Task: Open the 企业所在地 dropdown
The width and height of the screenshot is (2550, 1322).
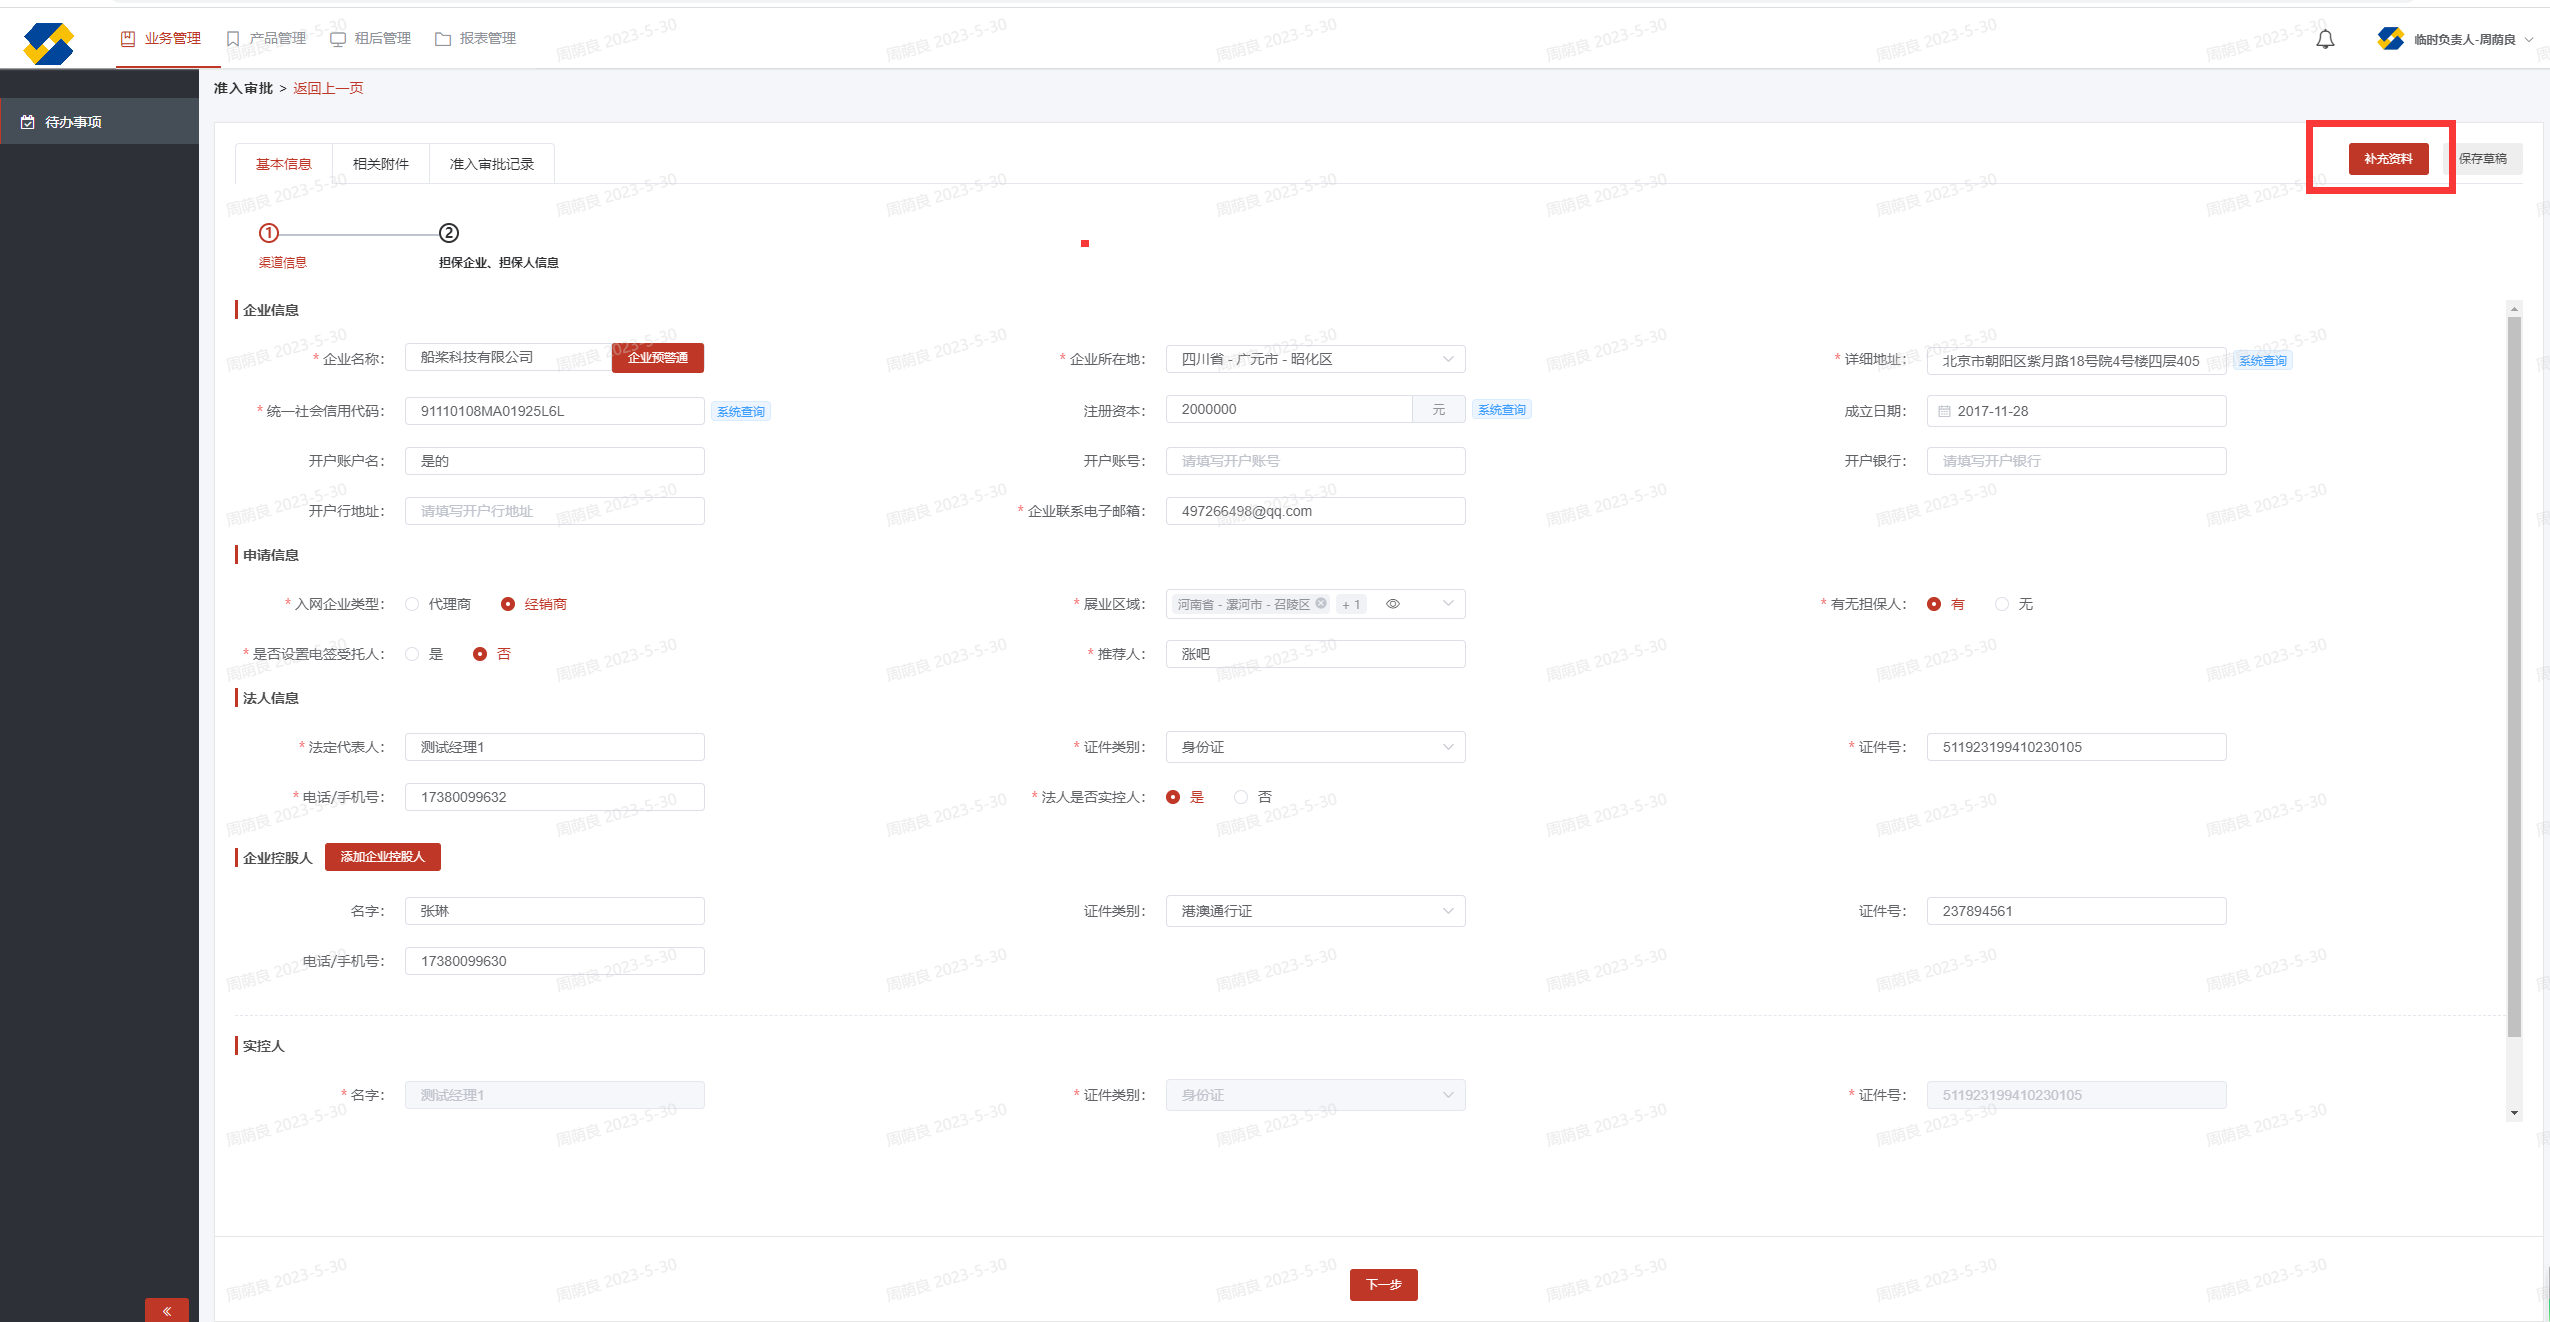Action: tap(1315, 359)
